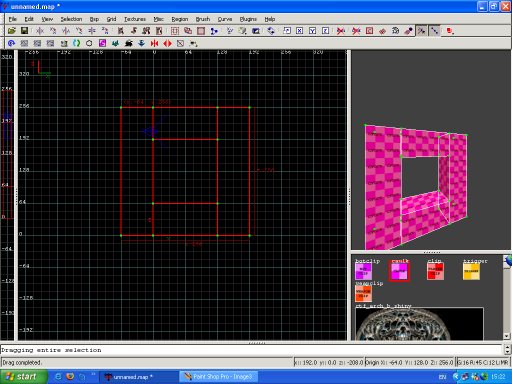Select the orange weapclip texture
This screenshot has width=512, height=384.
tap(363, 293)
